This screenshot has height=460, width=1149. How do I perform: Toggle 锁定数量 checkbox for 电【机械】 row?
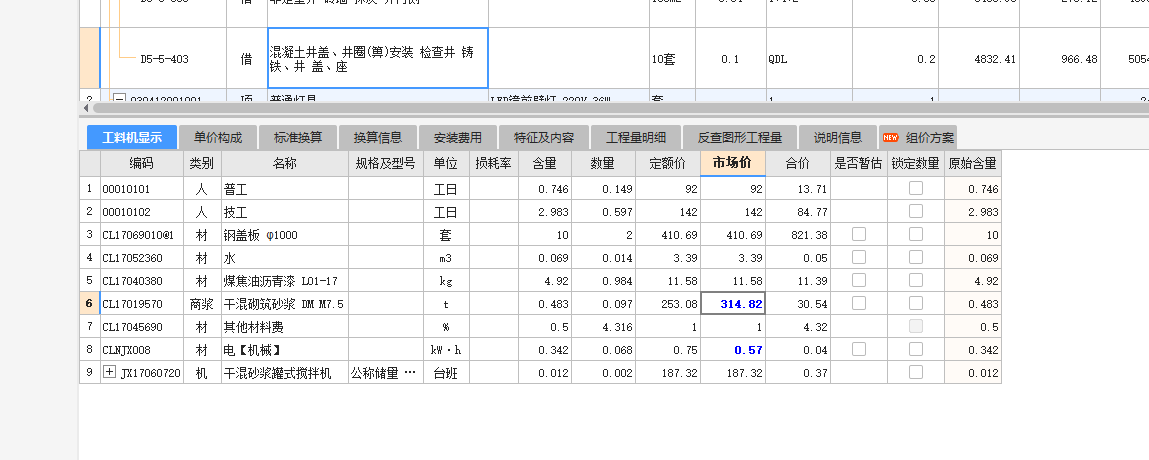tap(915, 349)
